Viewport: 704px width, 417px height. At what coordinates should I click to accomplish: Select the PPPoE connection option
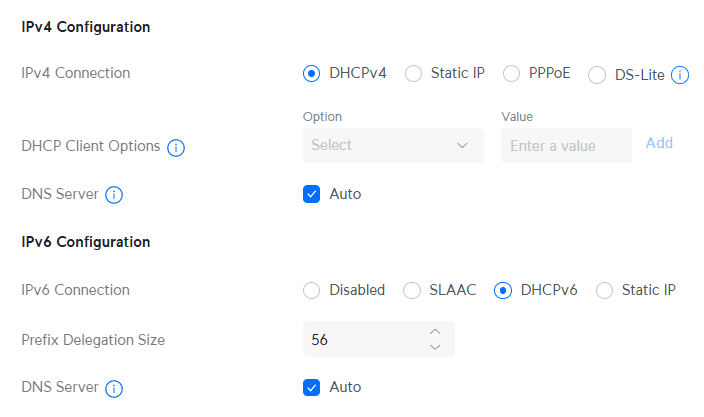(511, 73)
